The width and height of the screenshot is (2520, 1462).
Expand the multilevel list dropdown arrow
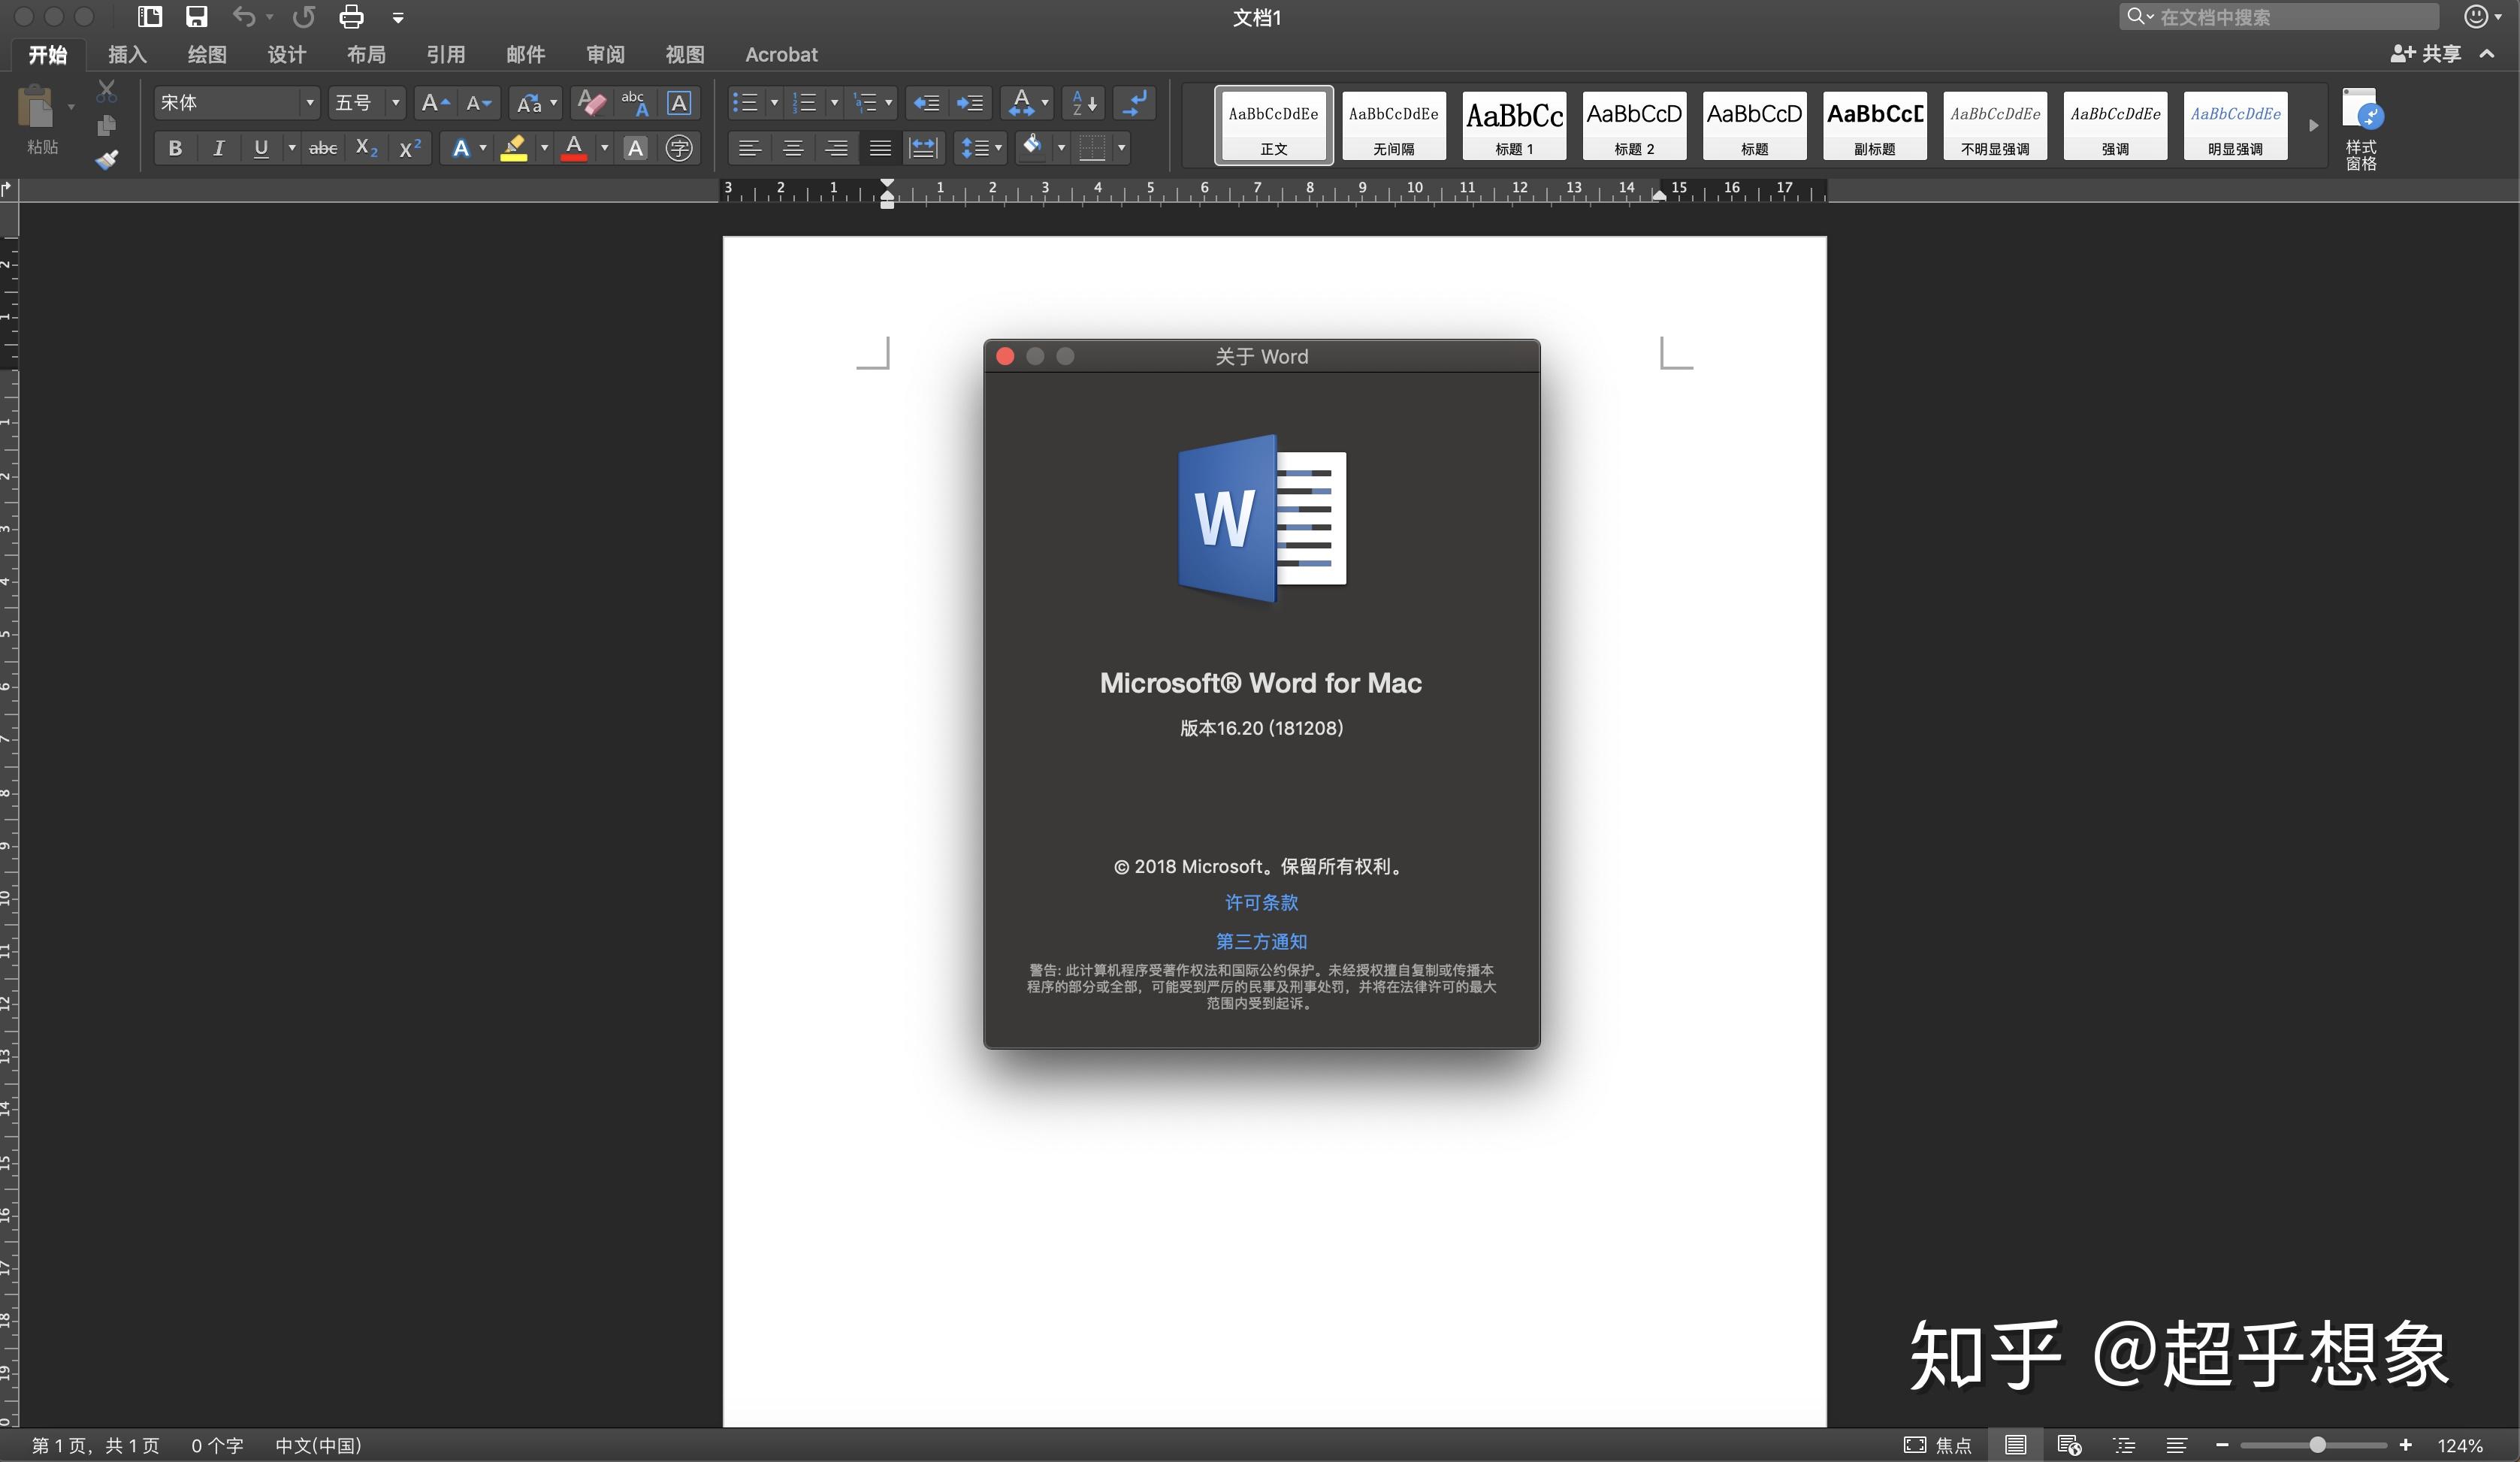(888, 102)
